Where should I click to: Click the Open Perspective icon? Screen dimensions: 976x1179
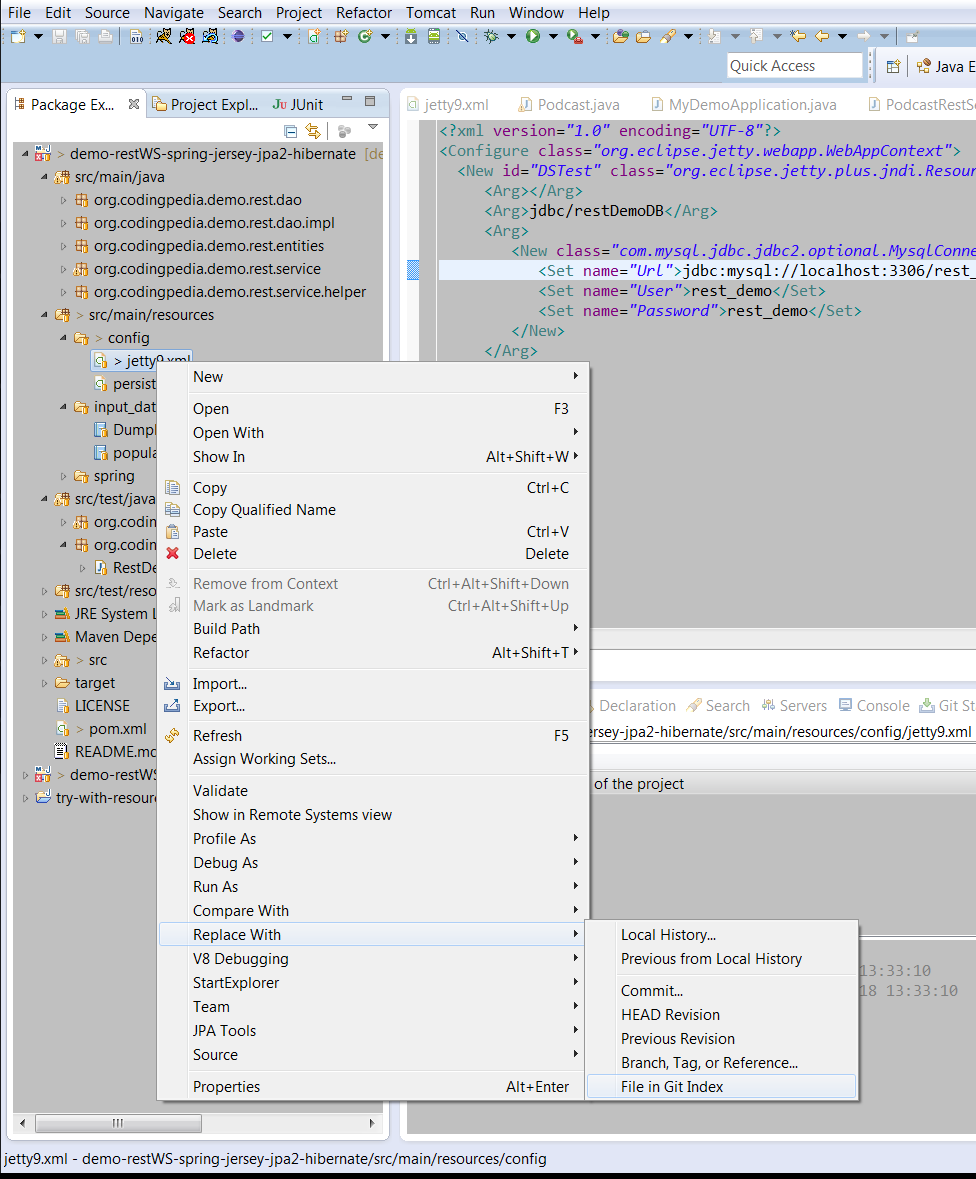pyautogui.click(x=894, y=67)
